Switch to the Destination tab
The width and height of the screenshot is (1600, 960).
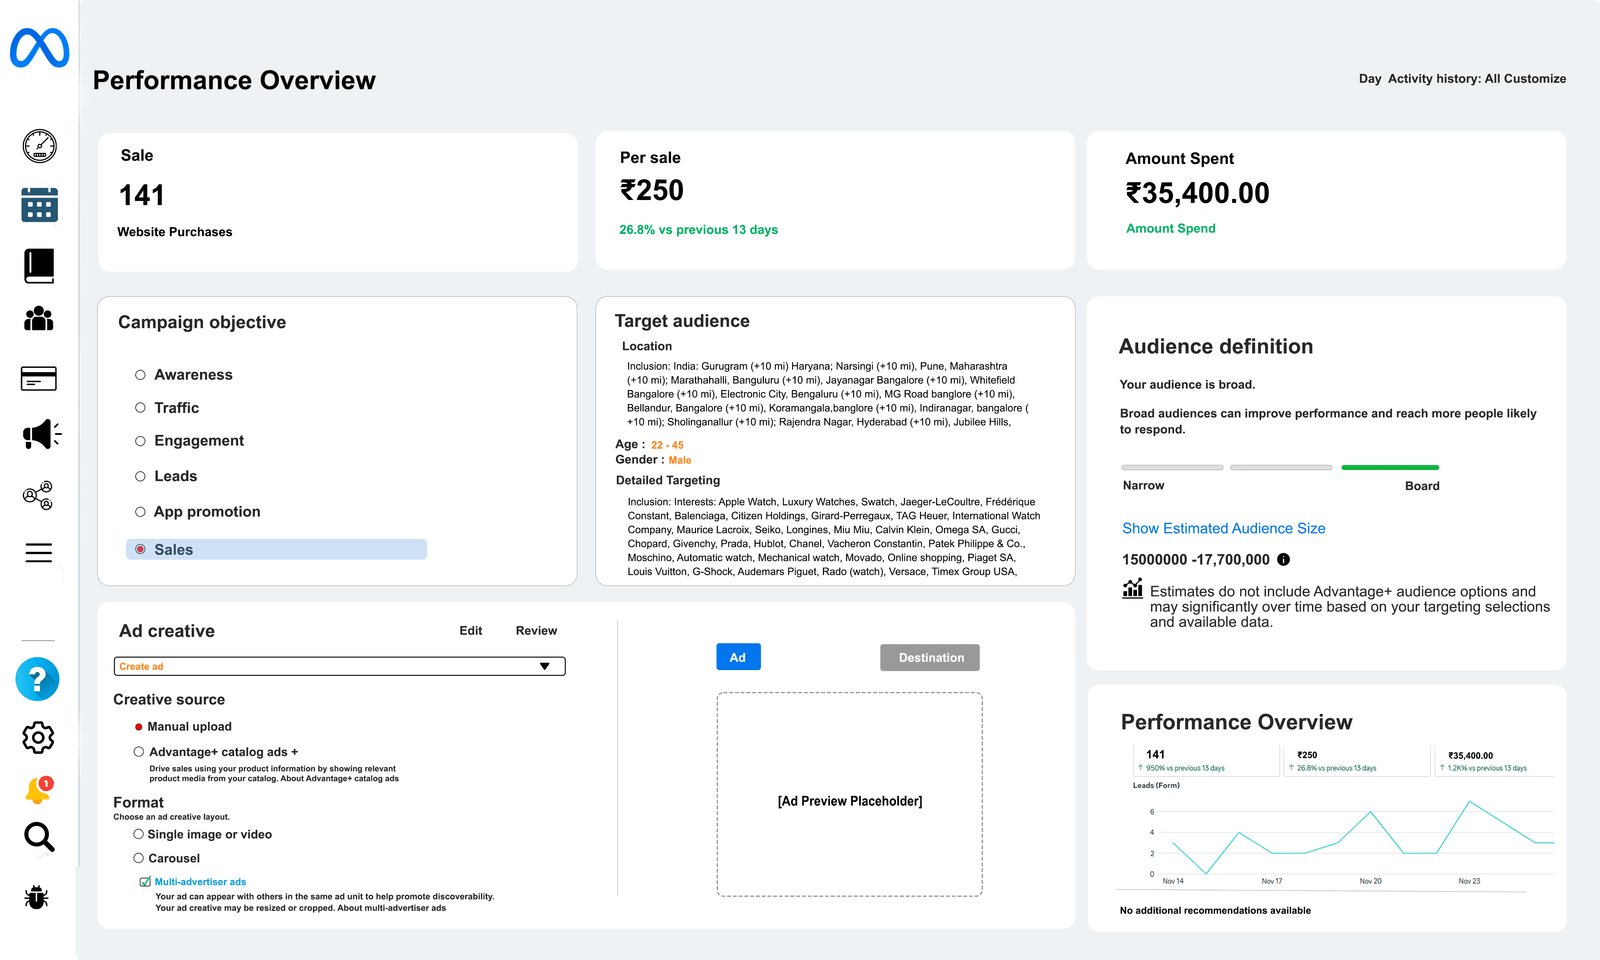pos(930,658)
